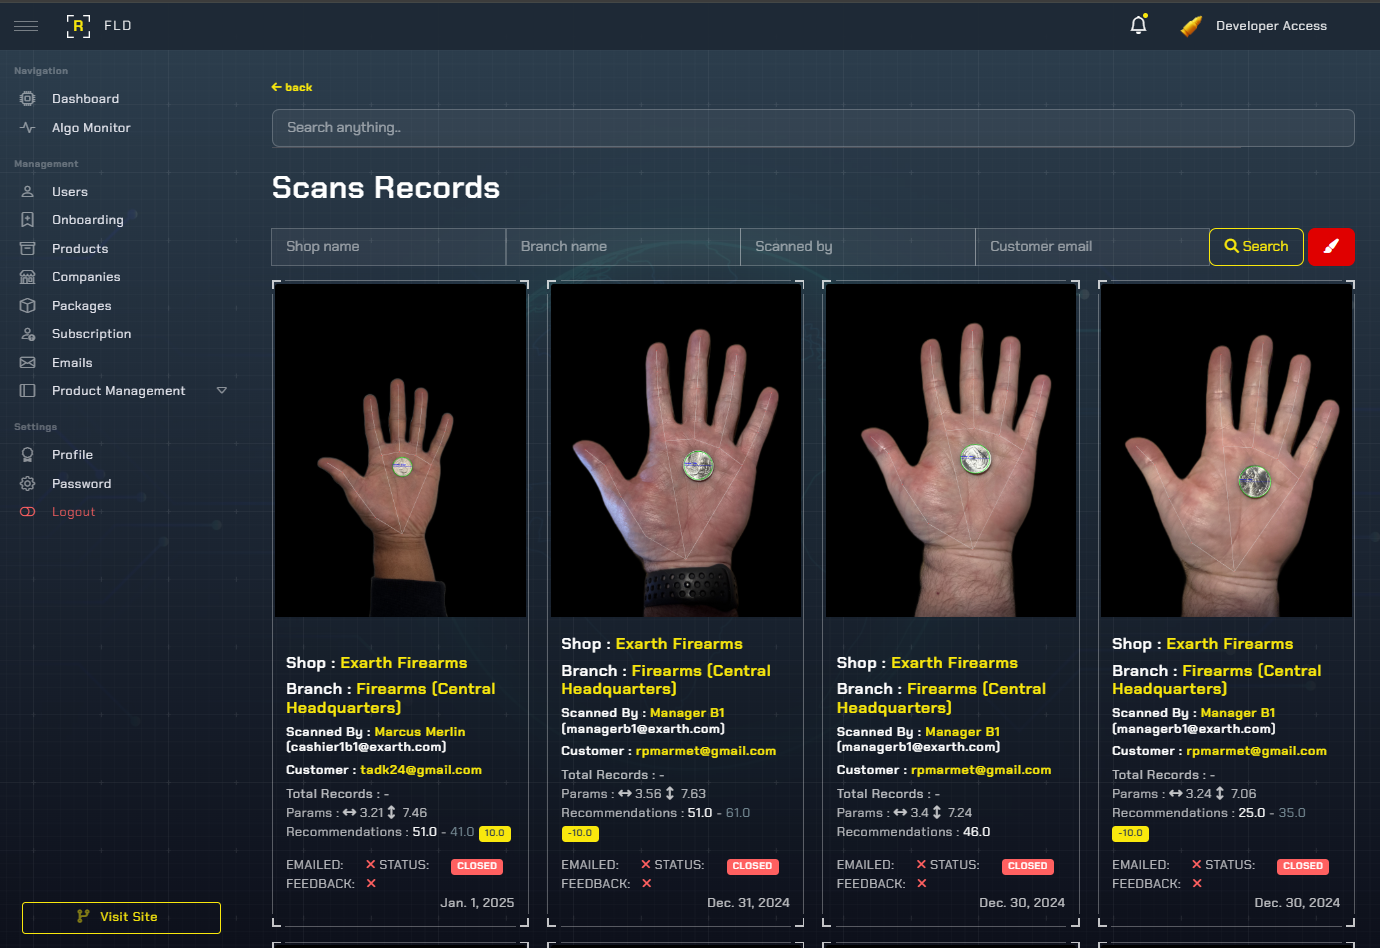
Task: Open the hand scan image with params 3.24
Action: tap(1226, 450)
